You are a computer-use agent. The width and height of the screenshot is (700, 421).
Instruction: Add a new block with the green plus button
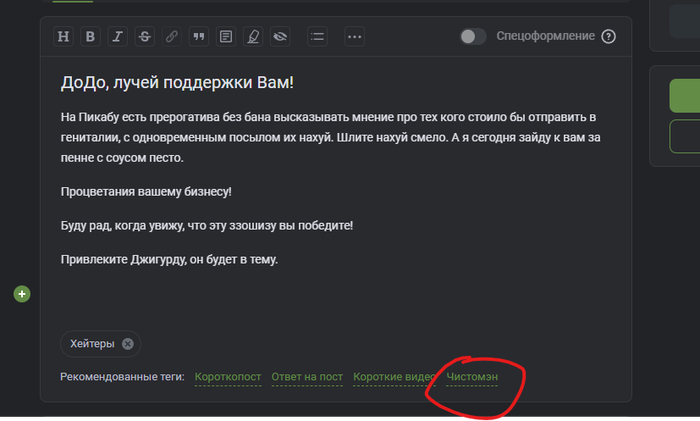pyautogui.click(x=22, y=294)
